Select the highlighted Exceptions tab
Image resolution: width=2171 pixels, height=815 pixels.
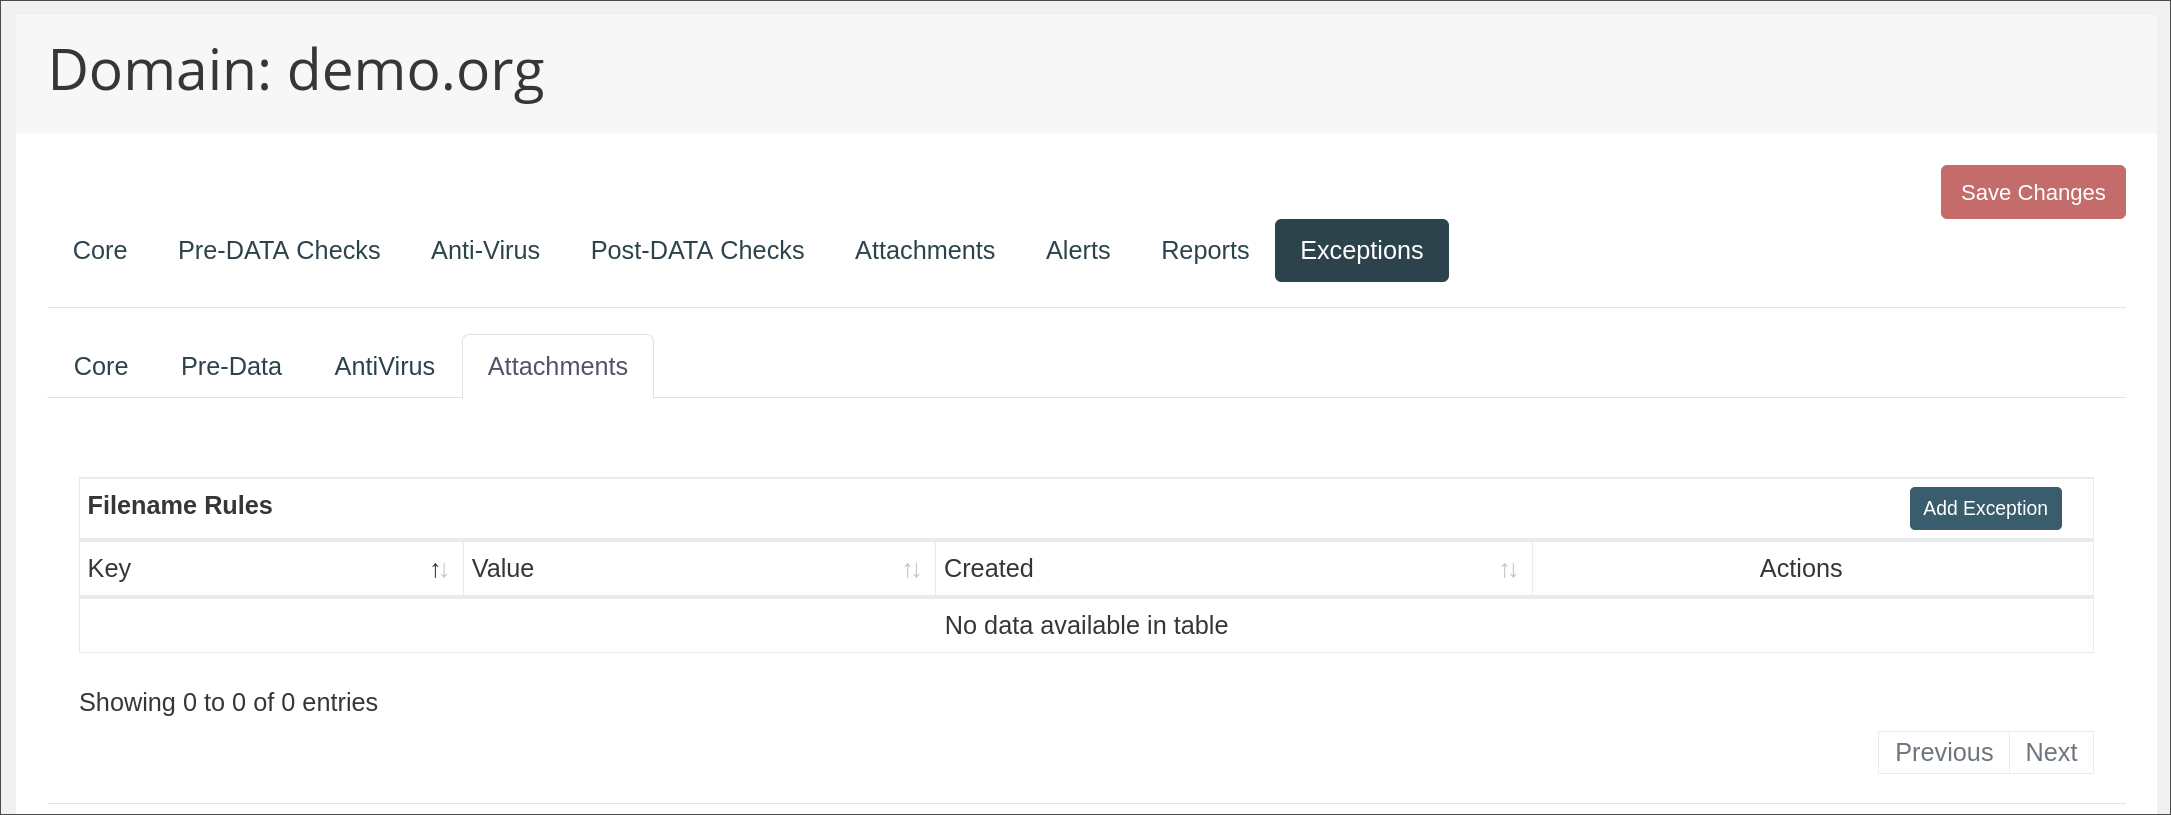point(1361,250)
